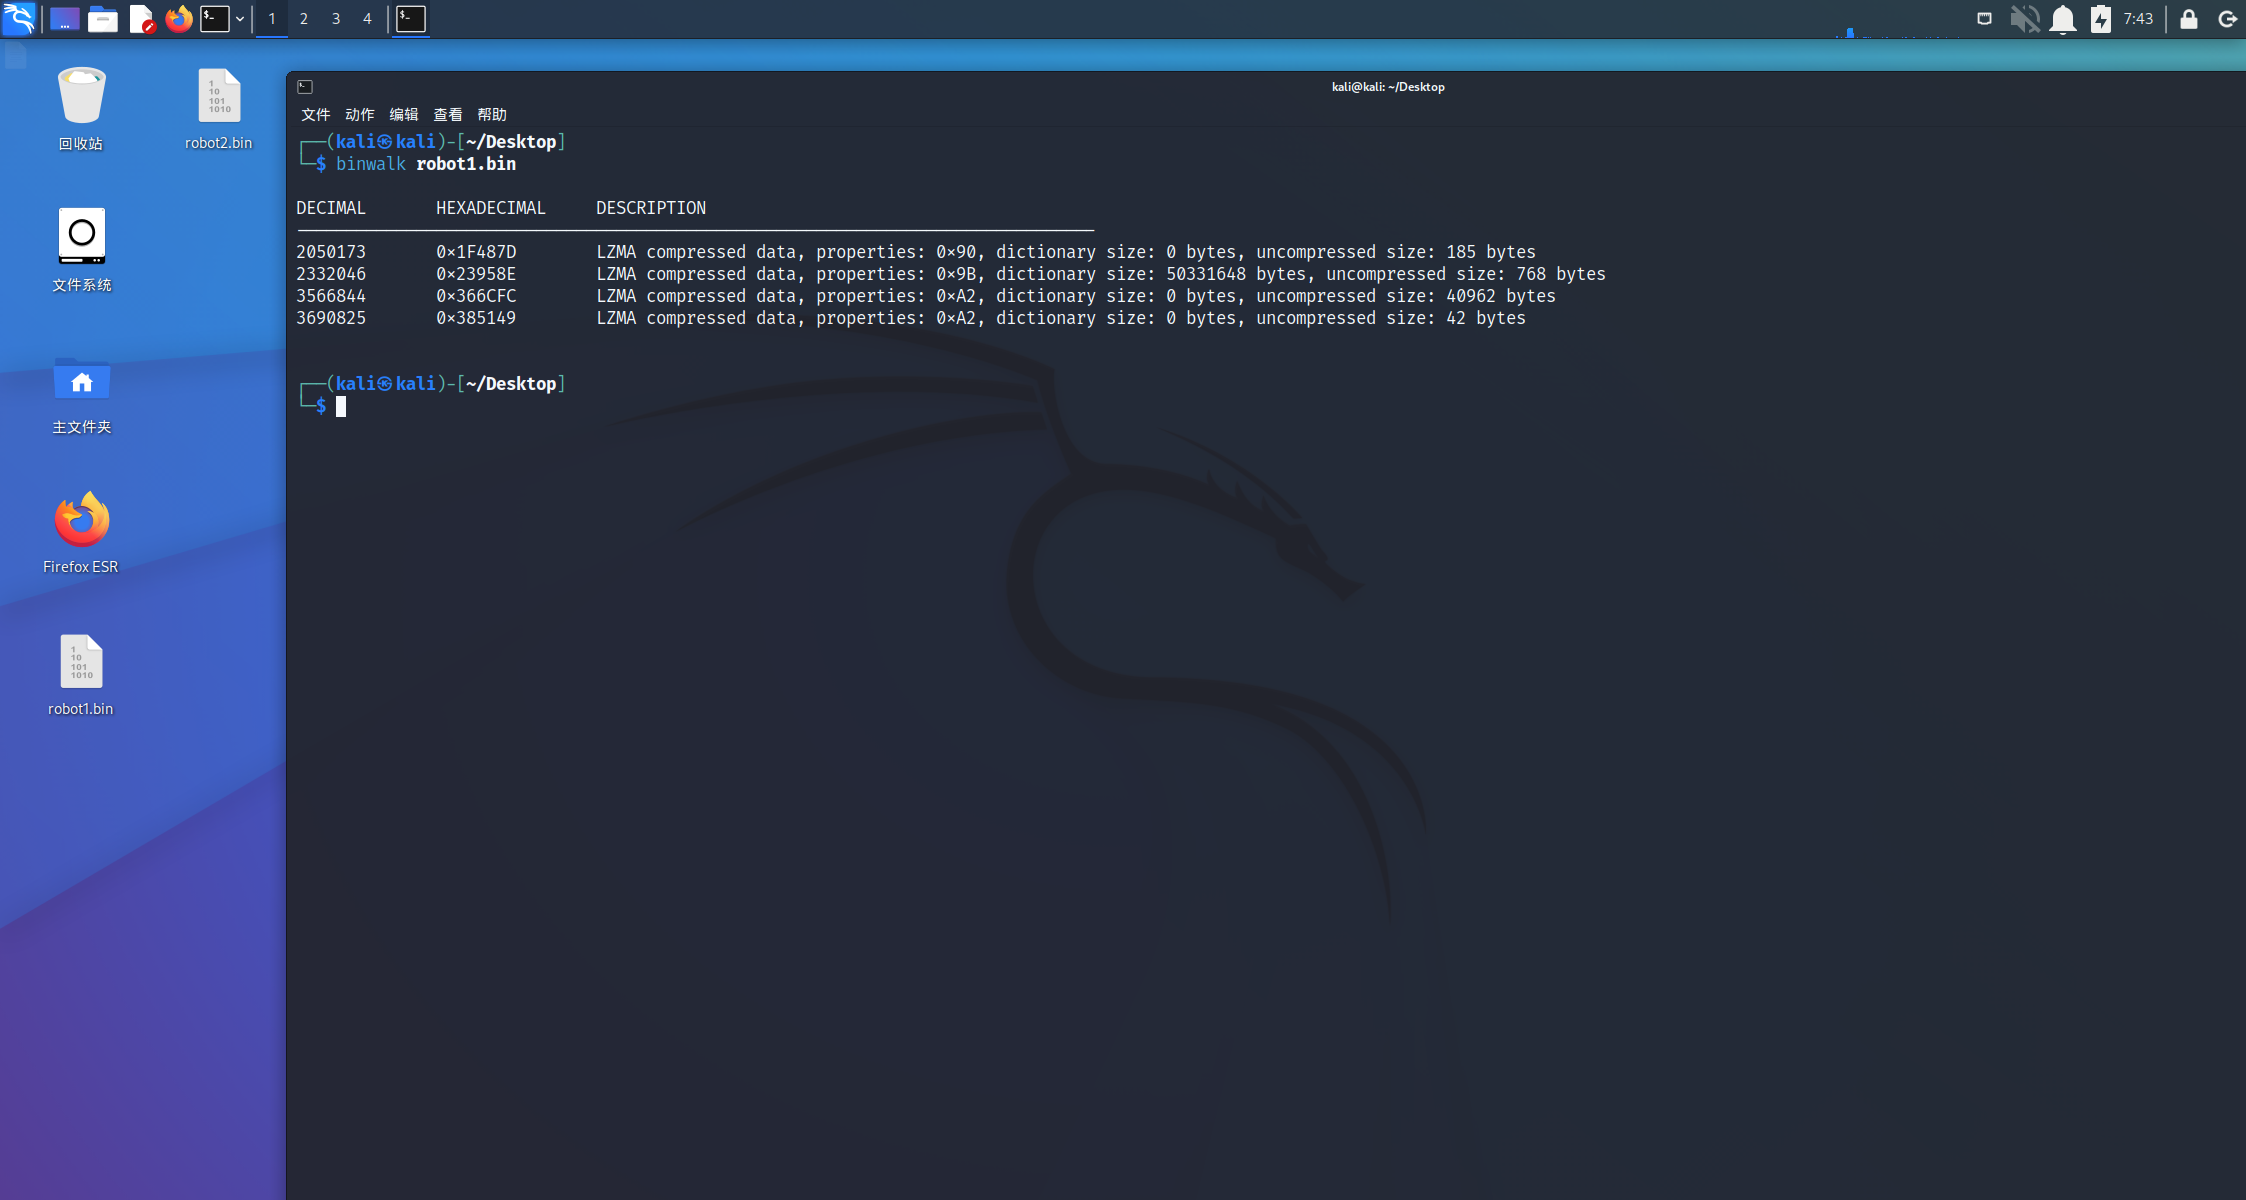The height and width of the screenshot is (1200, 2246).
Task: Open the notifications bell
Action: click(2062, 19)
